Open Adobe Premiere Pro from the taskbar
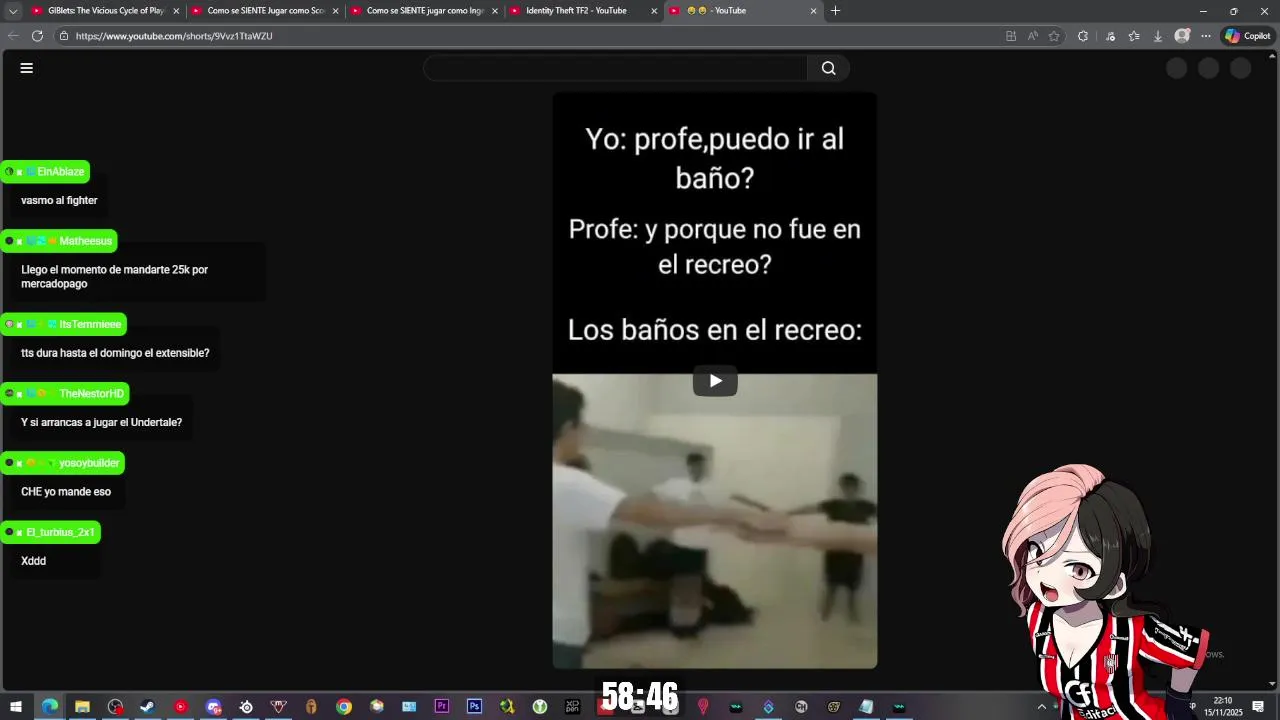The image size is (1280, 720). pos(442,707)
